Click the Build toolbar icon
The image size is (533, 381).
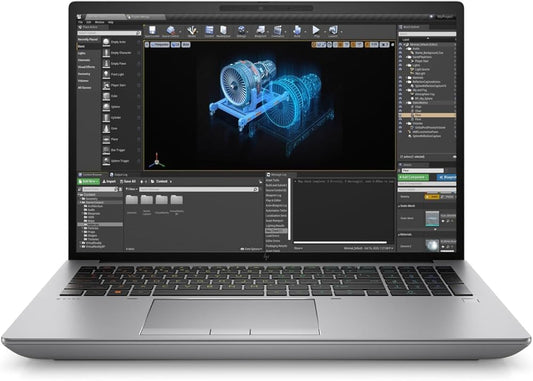297,30
